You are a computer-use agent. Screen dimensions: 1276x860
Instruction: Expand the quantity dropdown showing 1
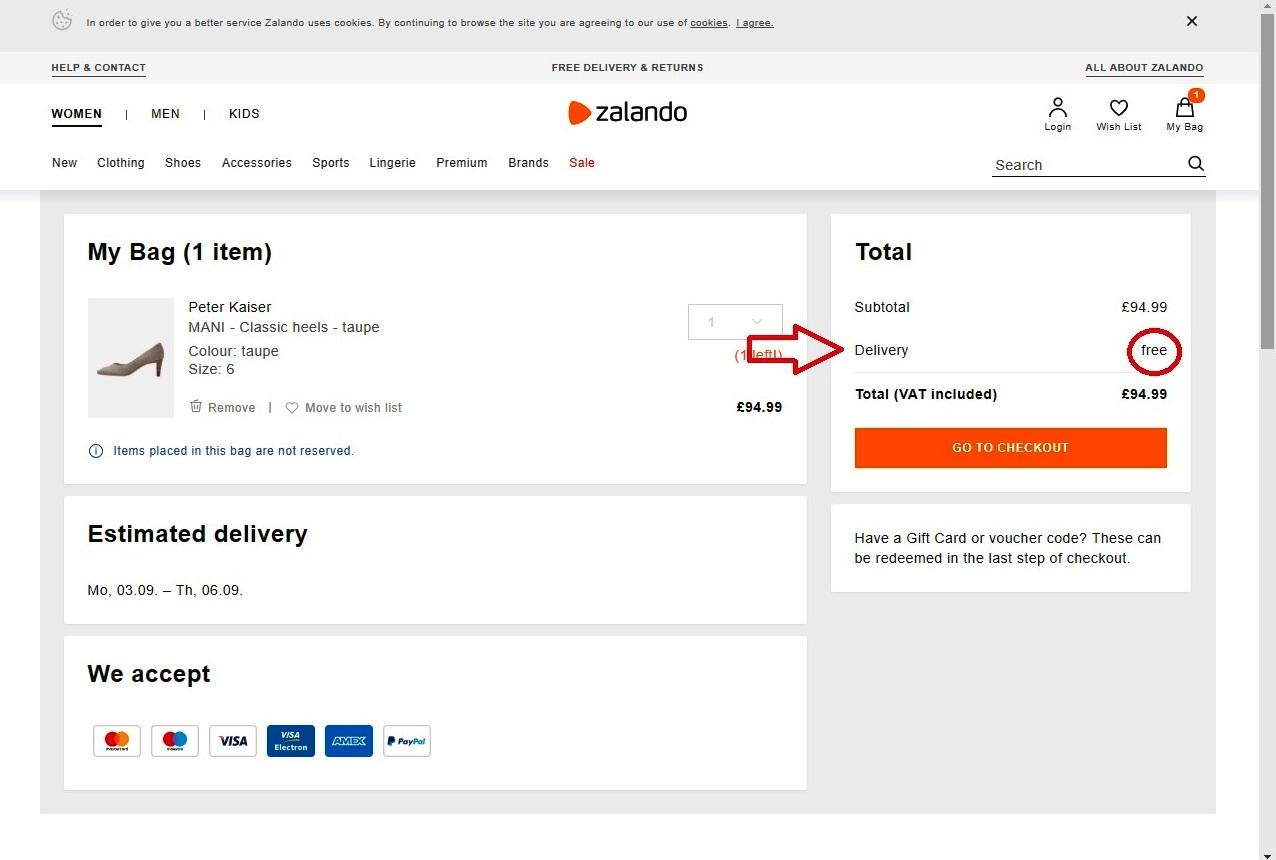click(735, 322)
